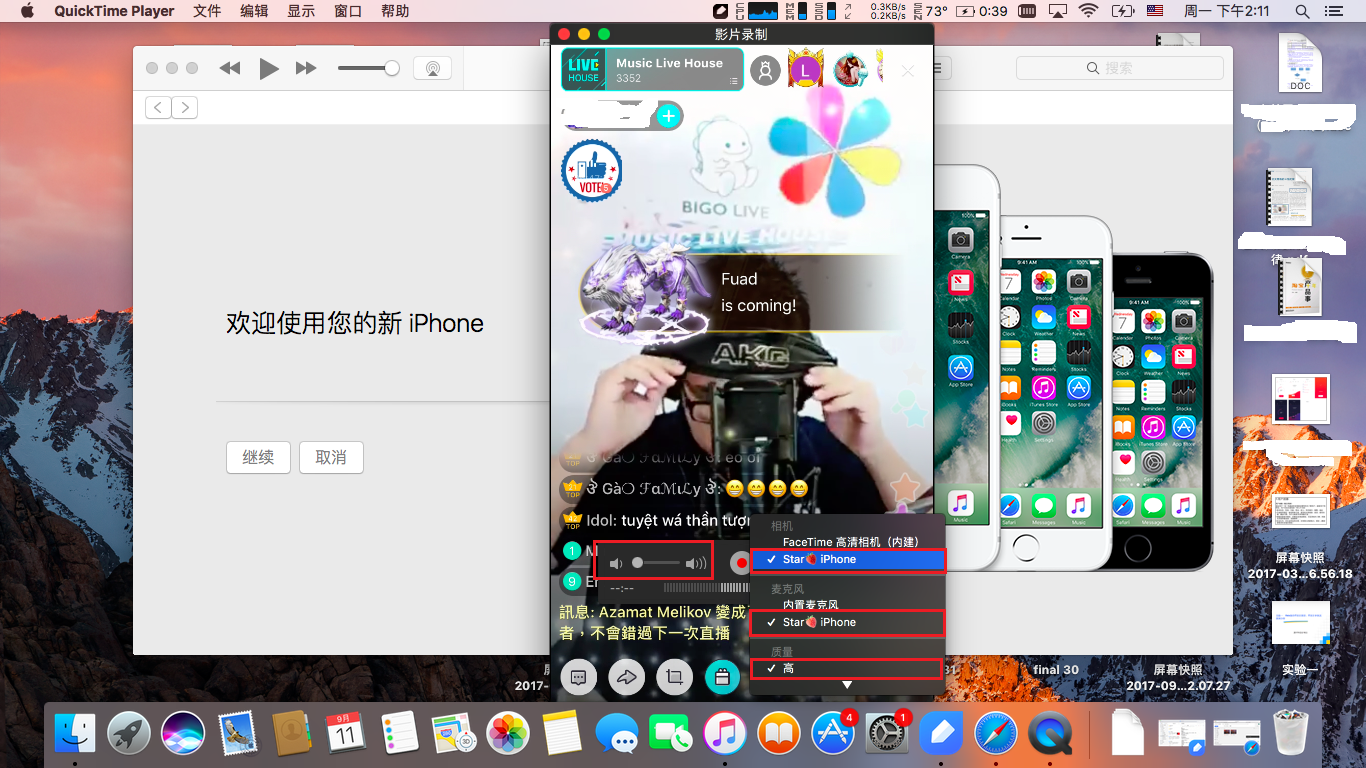
Task: Open Notes from the Dock
Action: pos(562,734)
